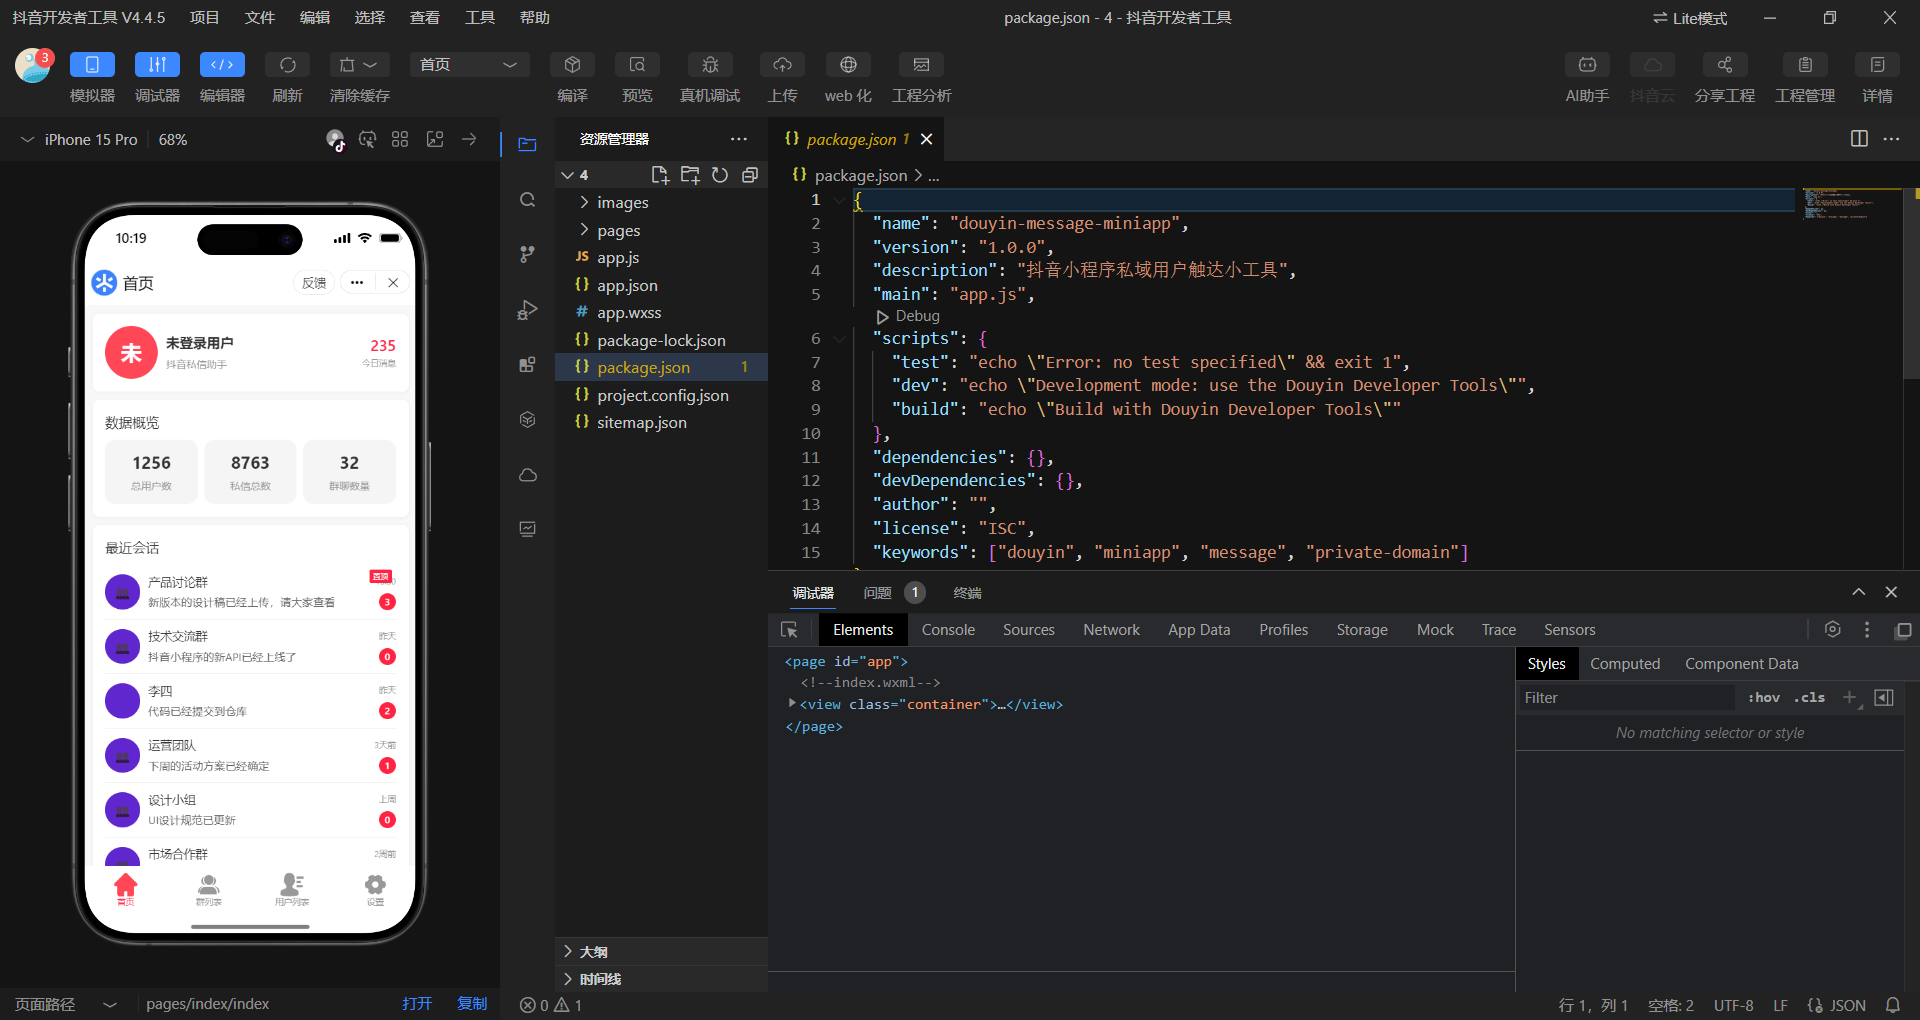Click the 编译 compile icon
1920x1020 pixels.
point(572,65)
